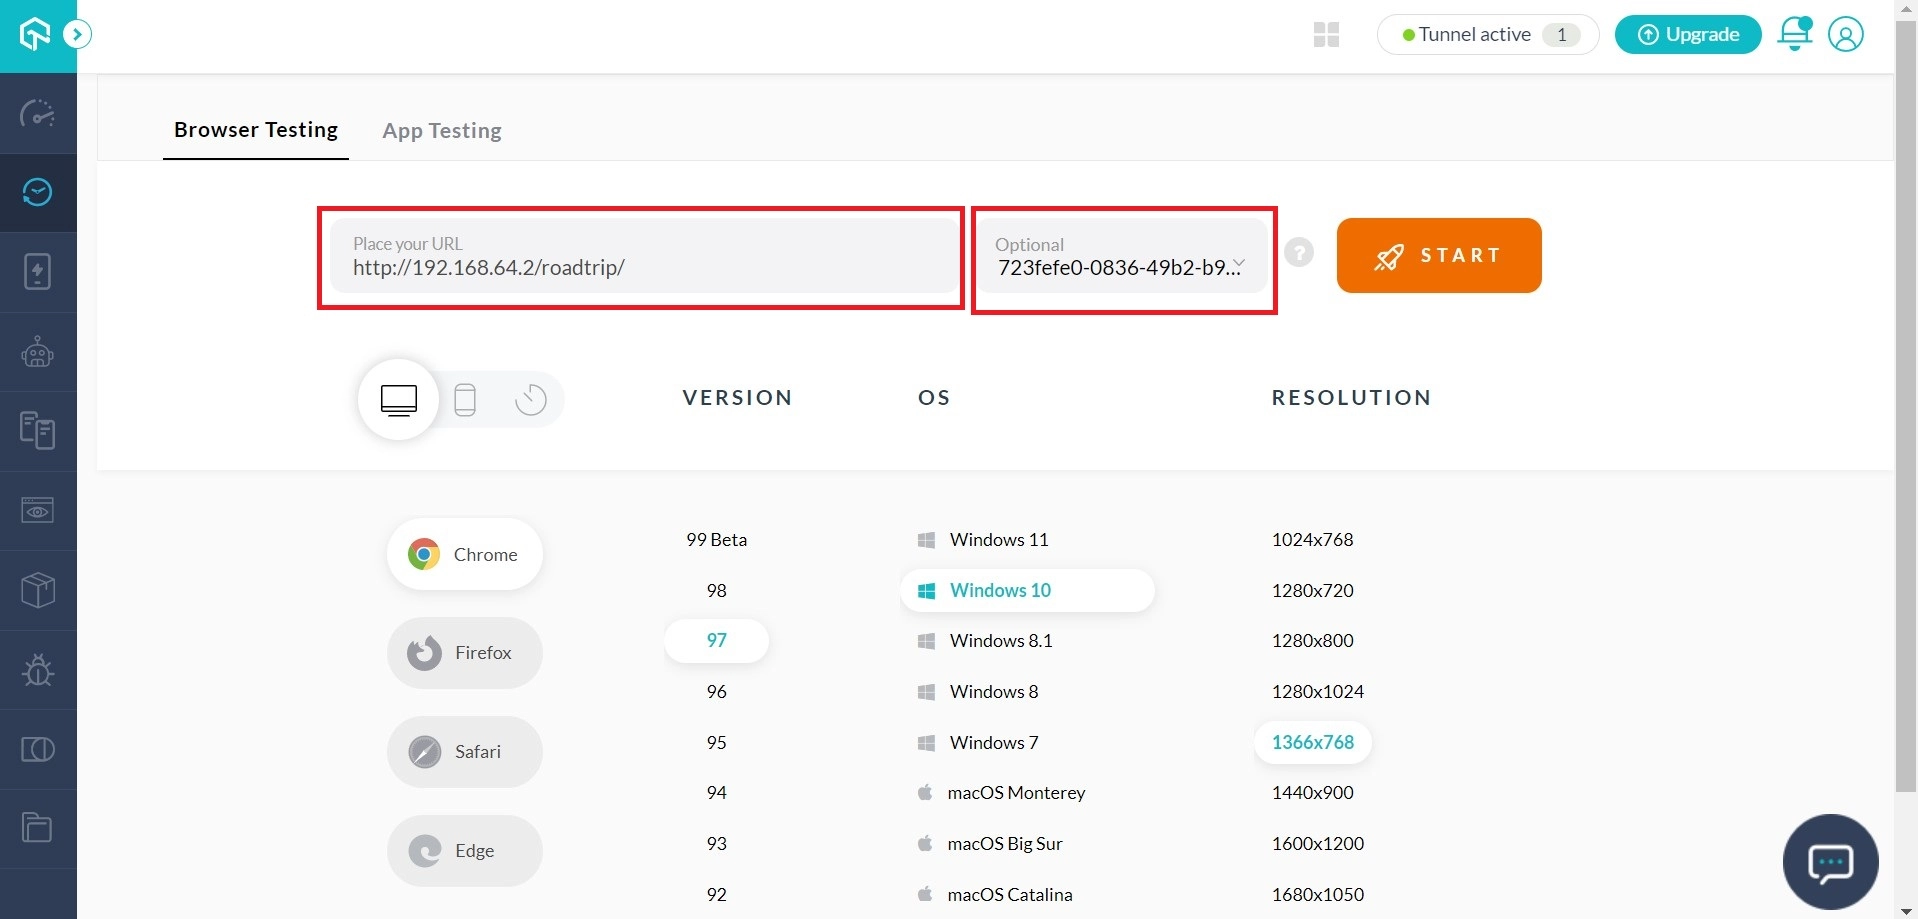The width and height of the screenshot is (1918, 919).
Task: Open the visual testing eye icon in sidebar
Action: click(x=38, y=511)
